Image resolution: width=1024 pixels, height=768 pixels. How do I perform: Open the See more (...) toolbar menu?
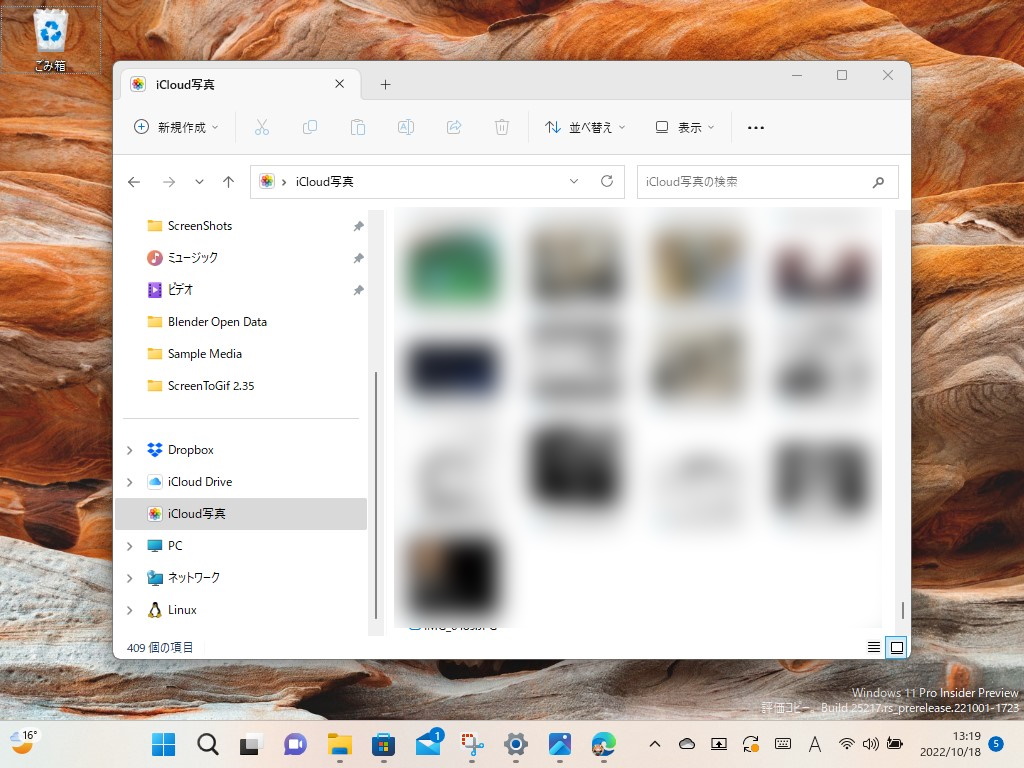tap(756, 127)
